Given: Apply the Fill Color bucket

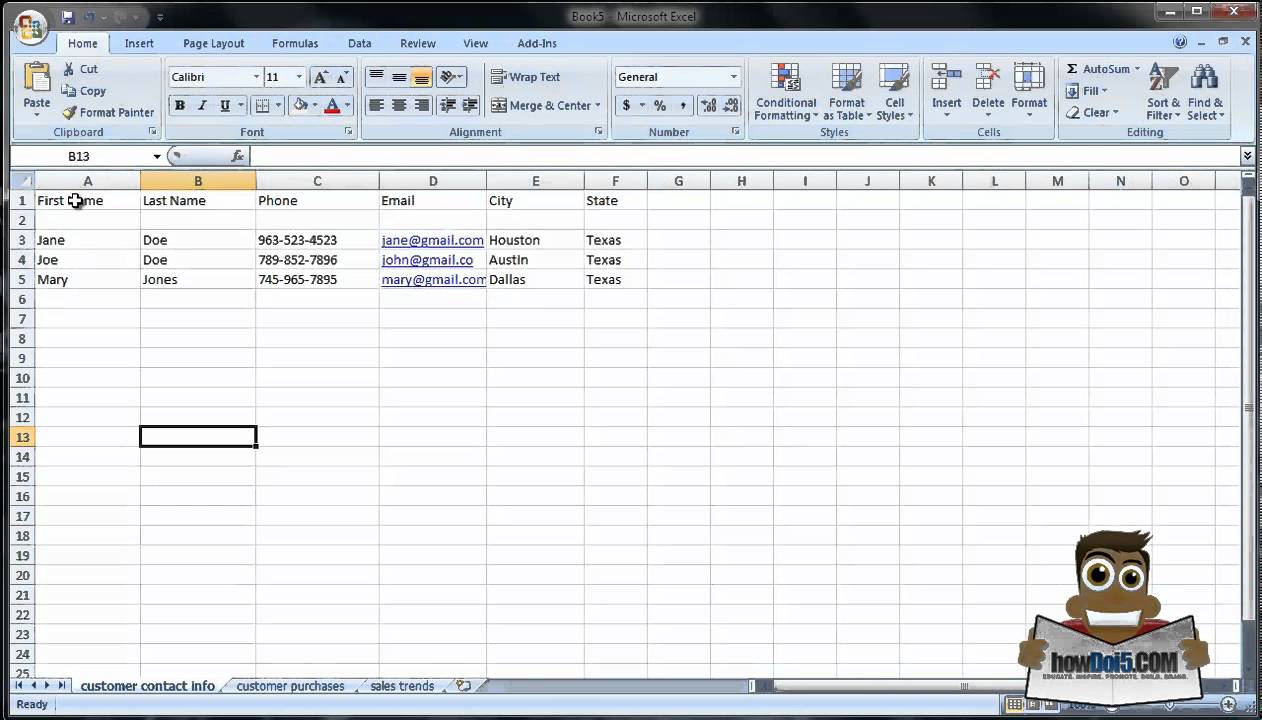Looking at the screenshot, I should [x=300, y=105].
